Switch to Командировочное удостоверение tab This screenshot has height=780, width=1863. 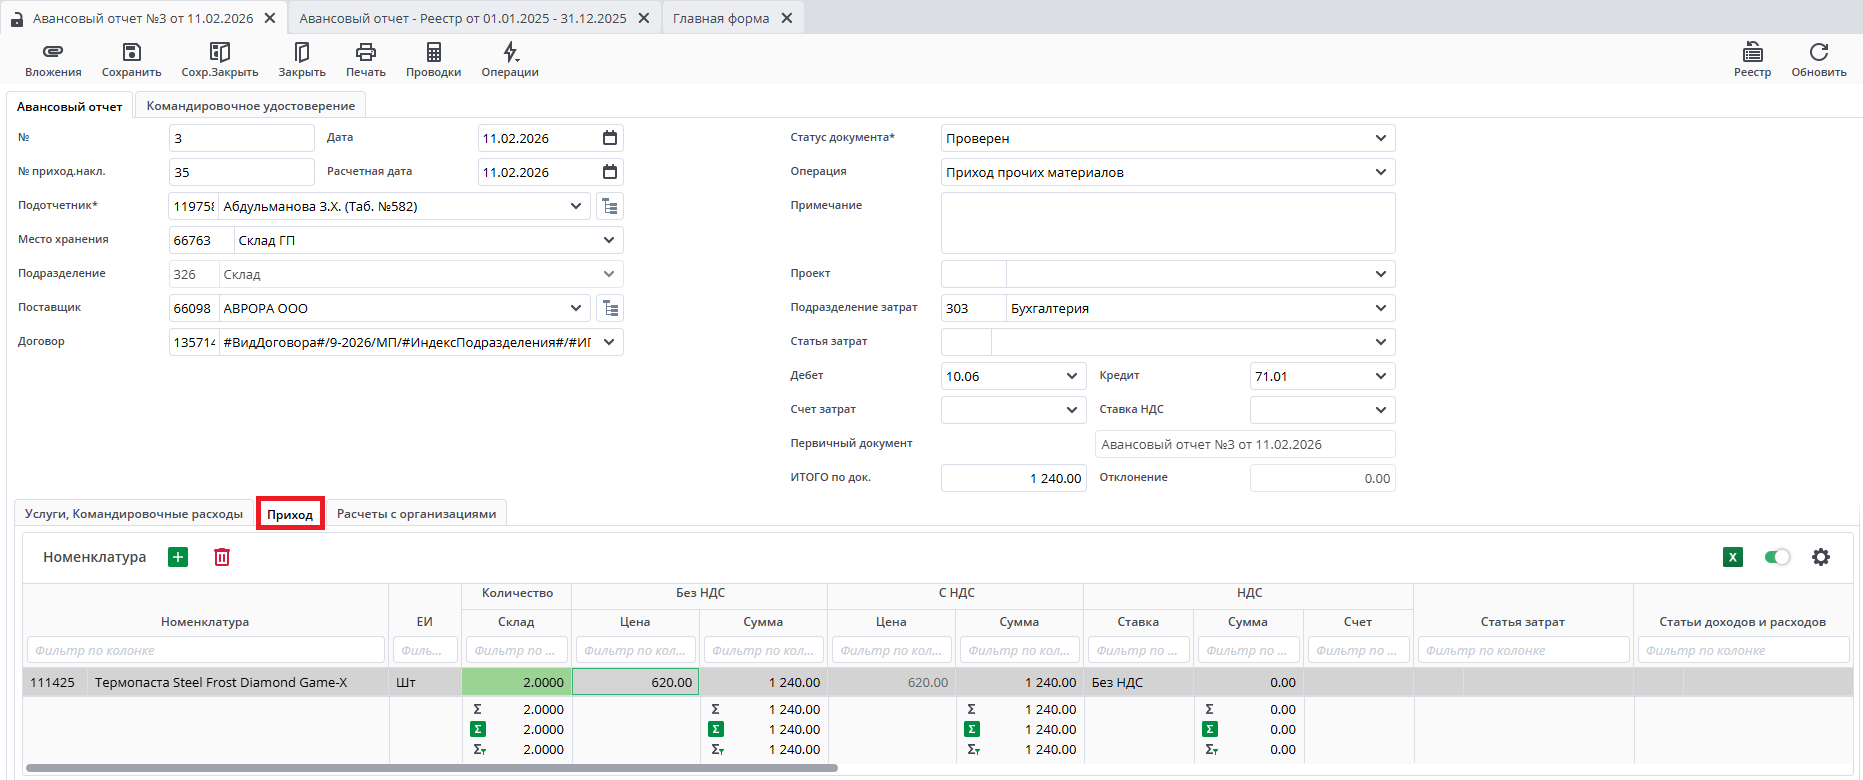[250, 106]
